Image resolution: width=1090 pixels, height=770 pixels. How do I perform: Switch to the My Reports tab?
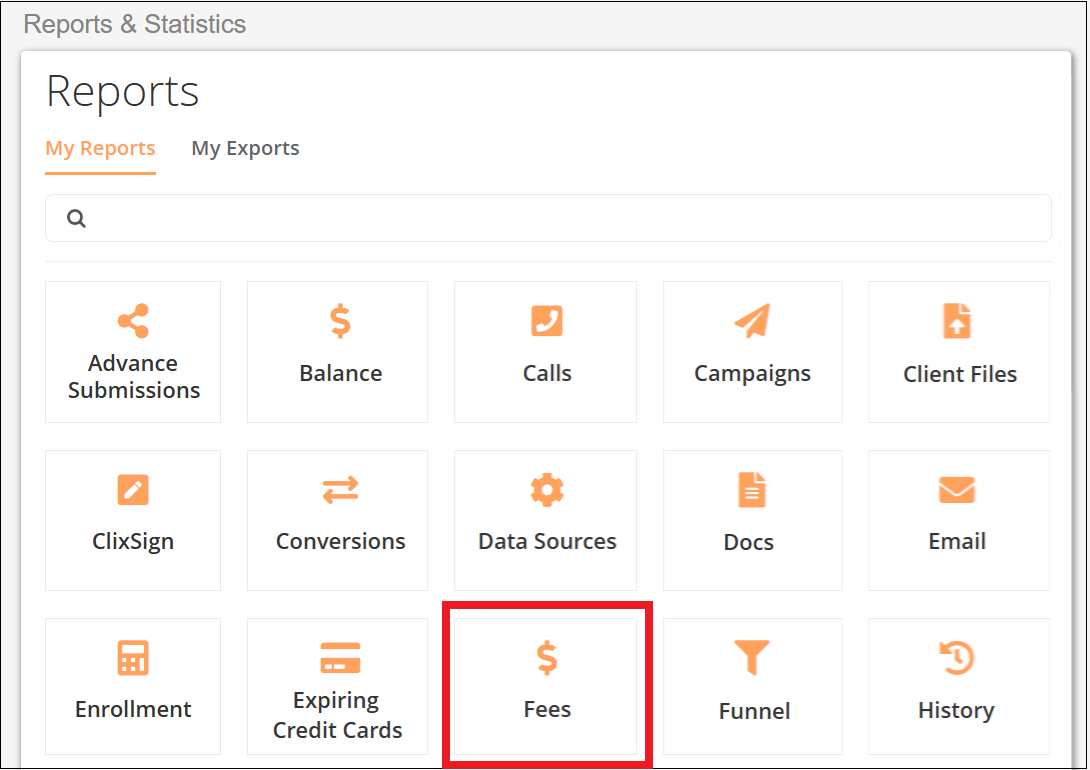100,149
